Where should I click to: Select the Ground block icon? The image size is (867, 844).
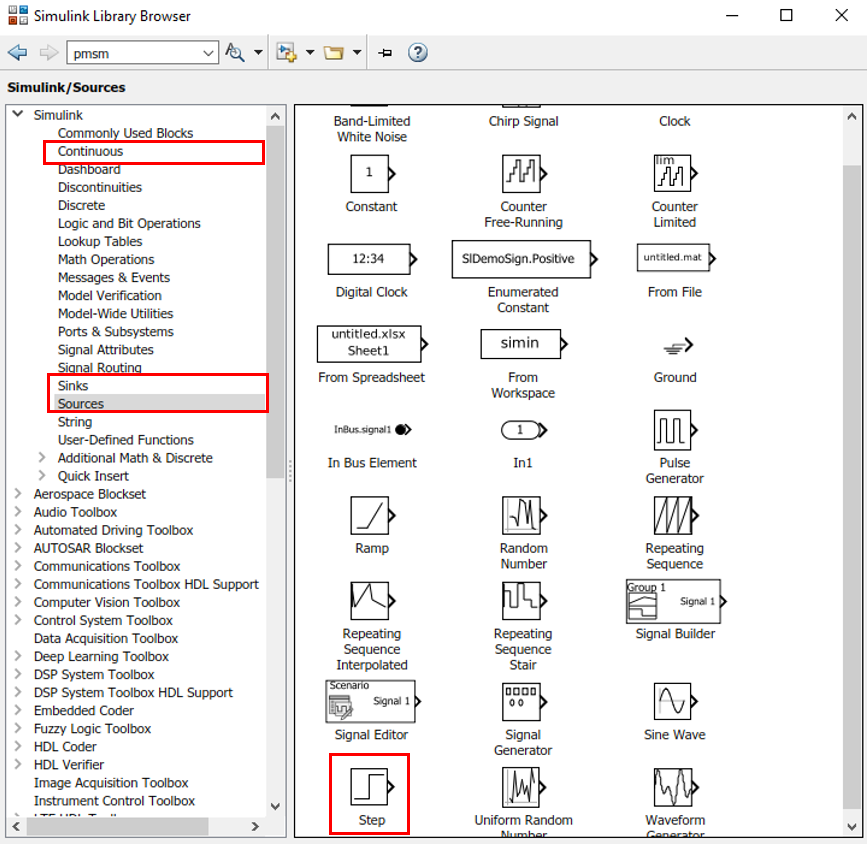[x=677, y=347]
